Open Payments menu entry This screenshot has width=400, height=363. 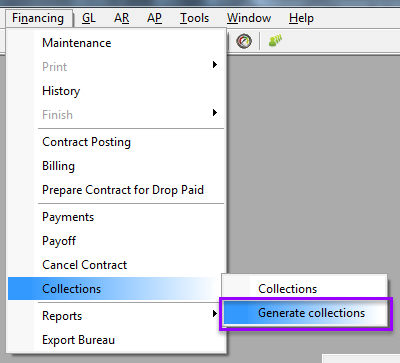tap(116, 217)
